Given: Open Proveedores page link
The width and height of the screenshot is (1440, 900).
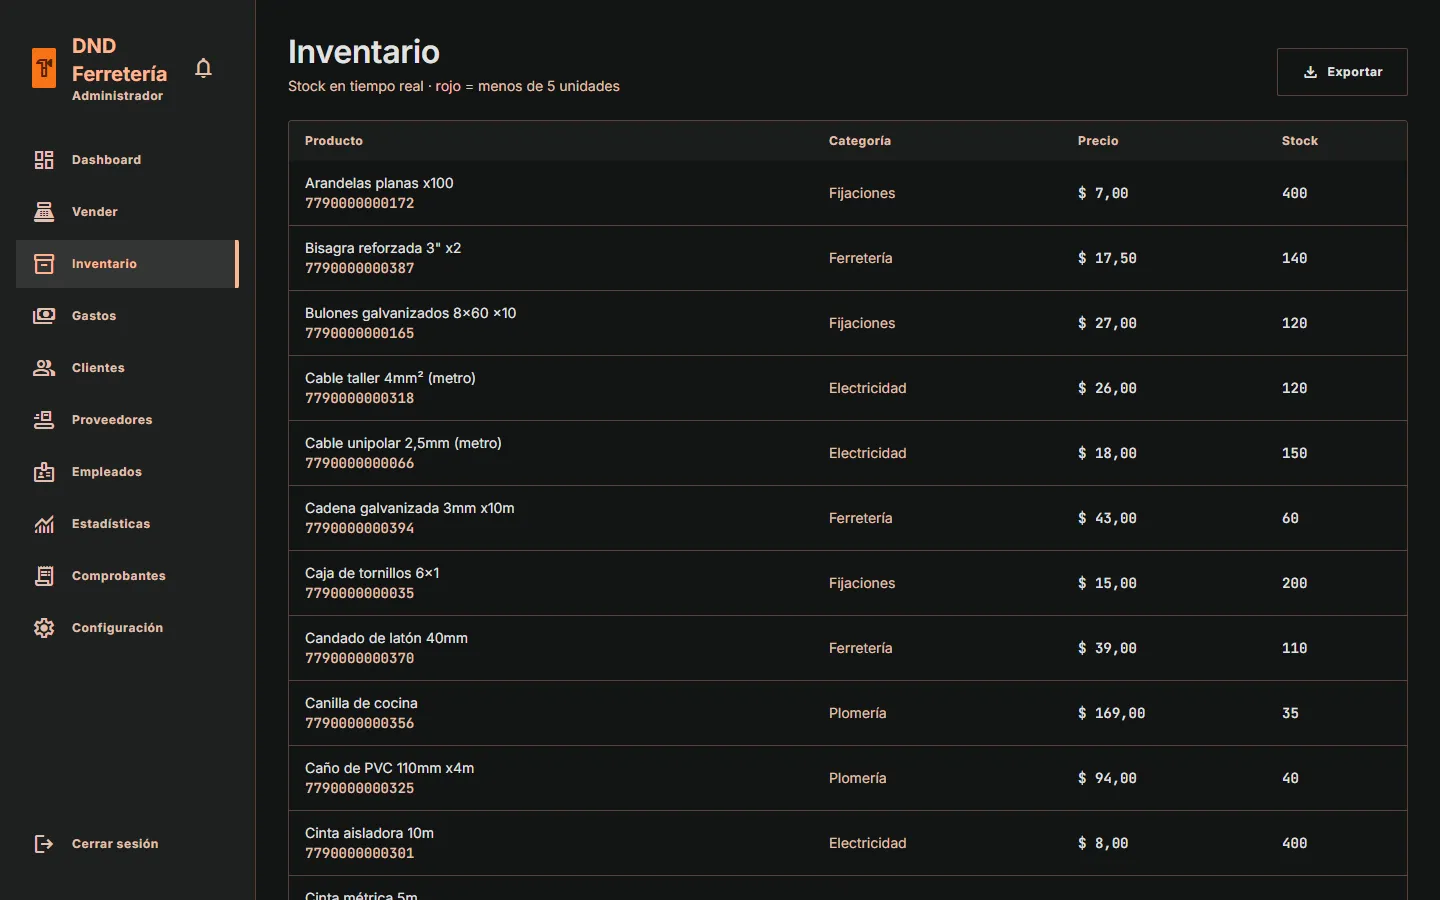Looking at the screenshot, I should [x=127, y=420].
